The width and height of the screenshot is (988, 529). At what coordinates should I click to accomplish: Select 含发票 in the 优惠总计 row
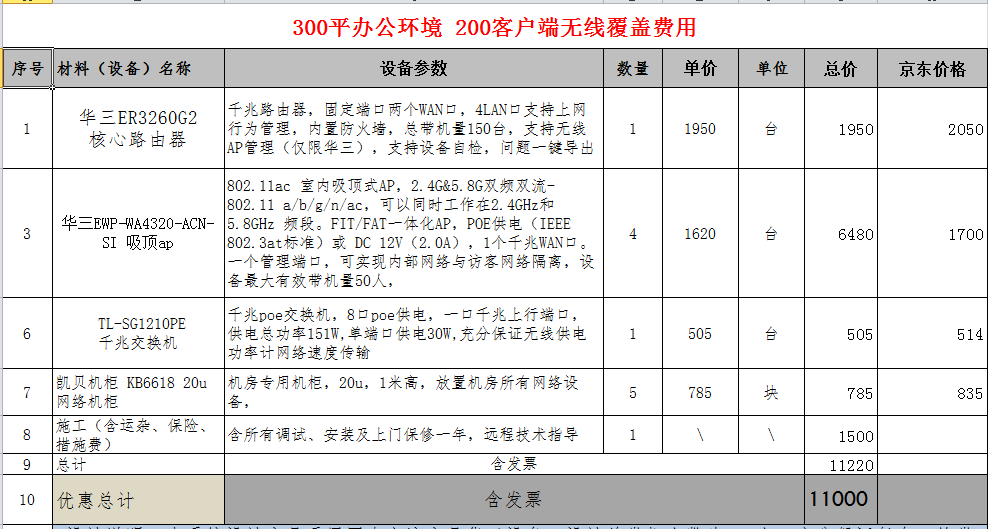(514, 500)
